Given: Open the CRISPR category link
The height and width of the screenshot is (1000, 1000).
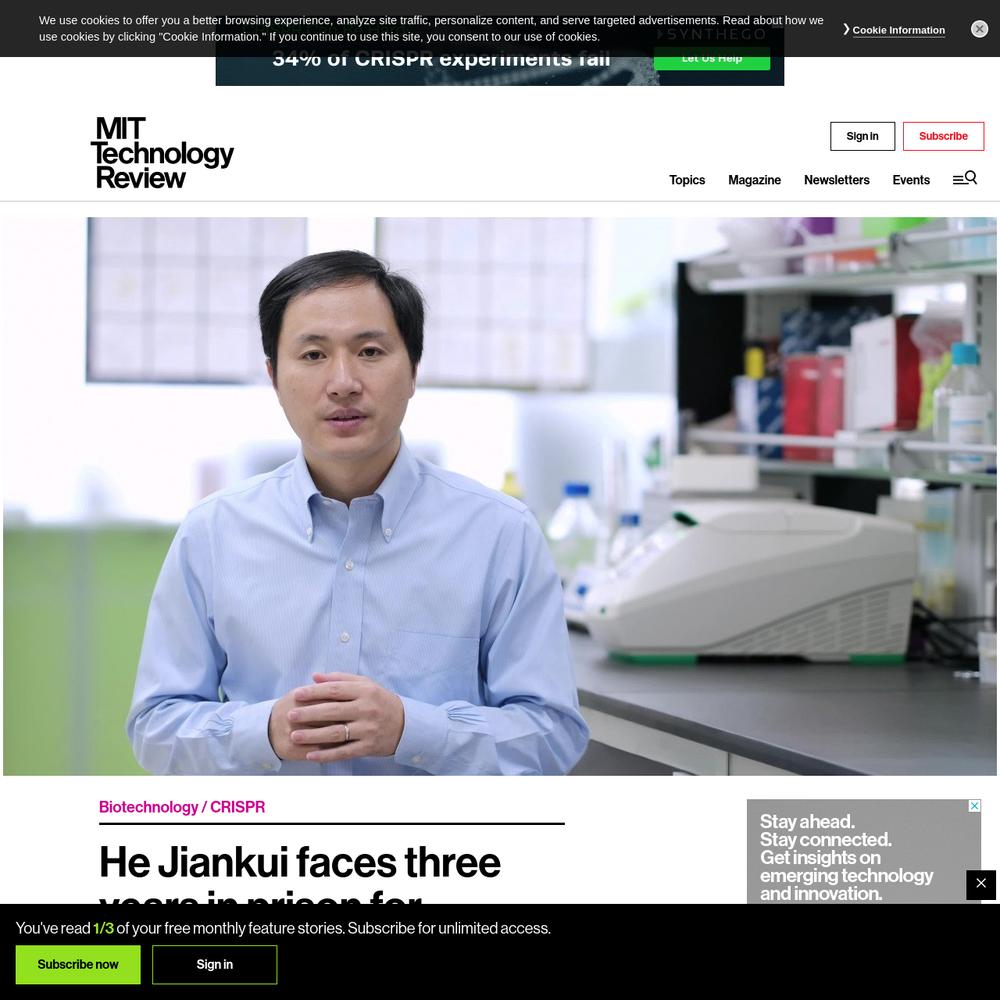Looking at the screenshot, I should pos(237,807).
